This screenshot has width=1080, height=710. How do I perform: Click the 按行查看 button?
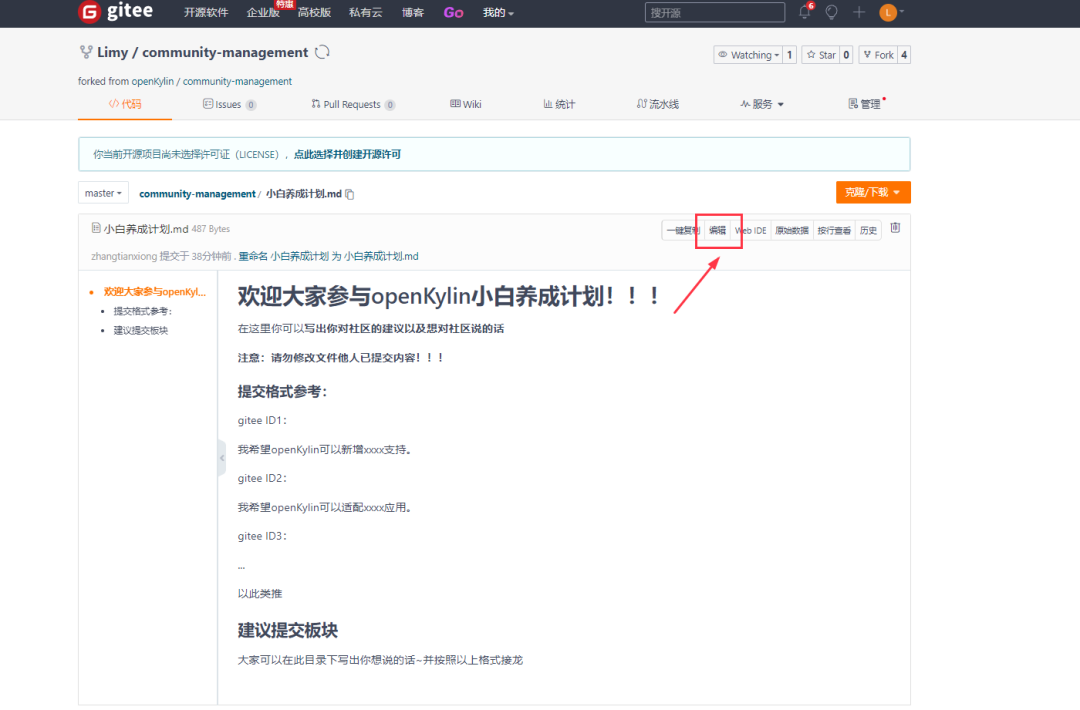coord(834,230)
